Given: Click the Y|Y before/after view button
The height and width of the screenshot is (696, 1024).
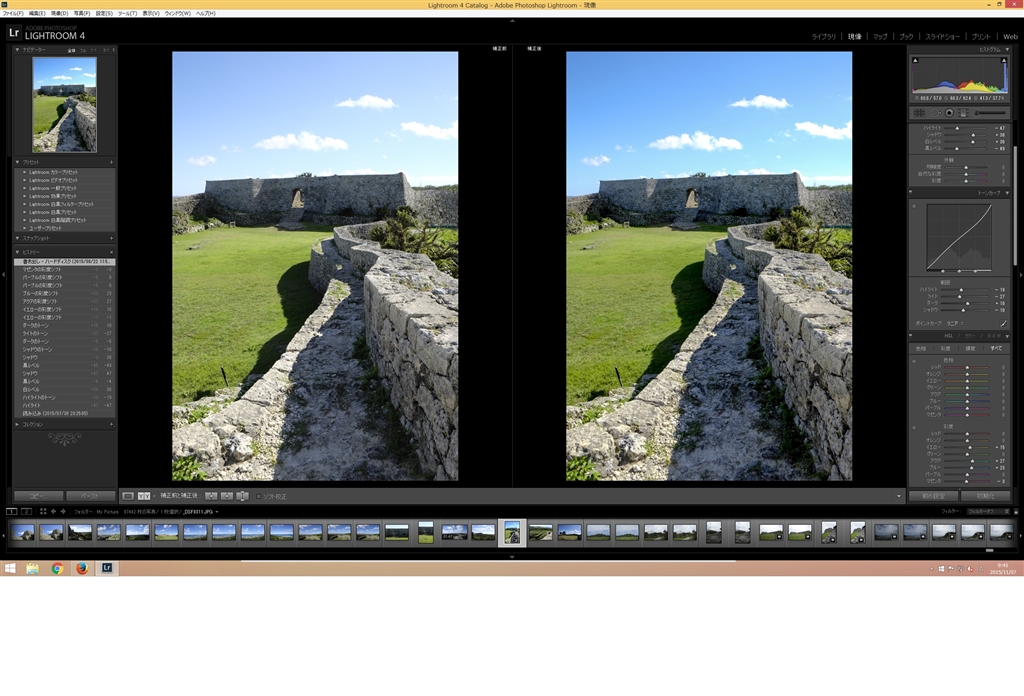Looking at the screenshot, I should click(x=144, y=496).
